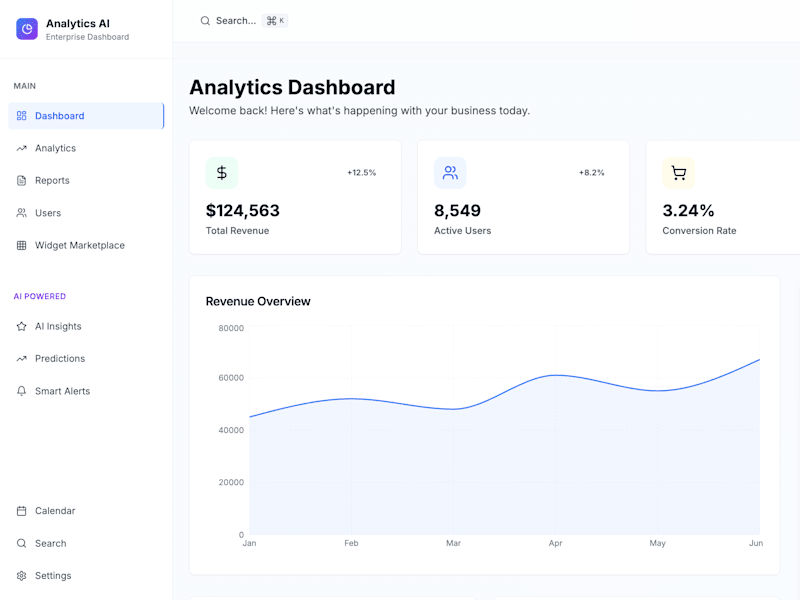Open the Reports section

[86, 181]
